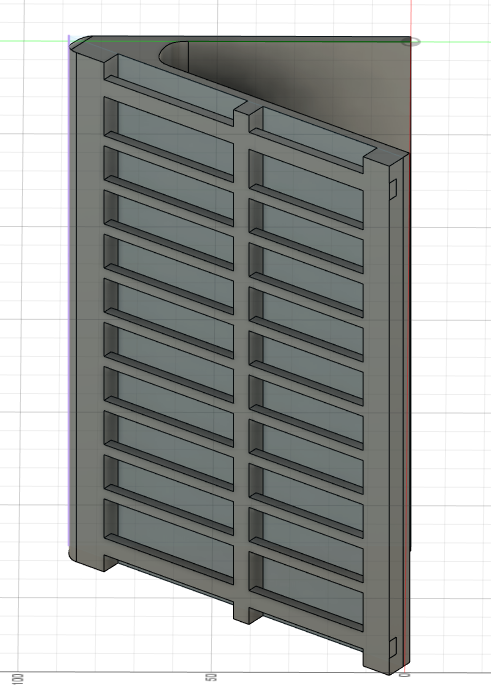
Task: Click the "0" grid ruler label
Action: pyautogui.click(x=405, y=675)
